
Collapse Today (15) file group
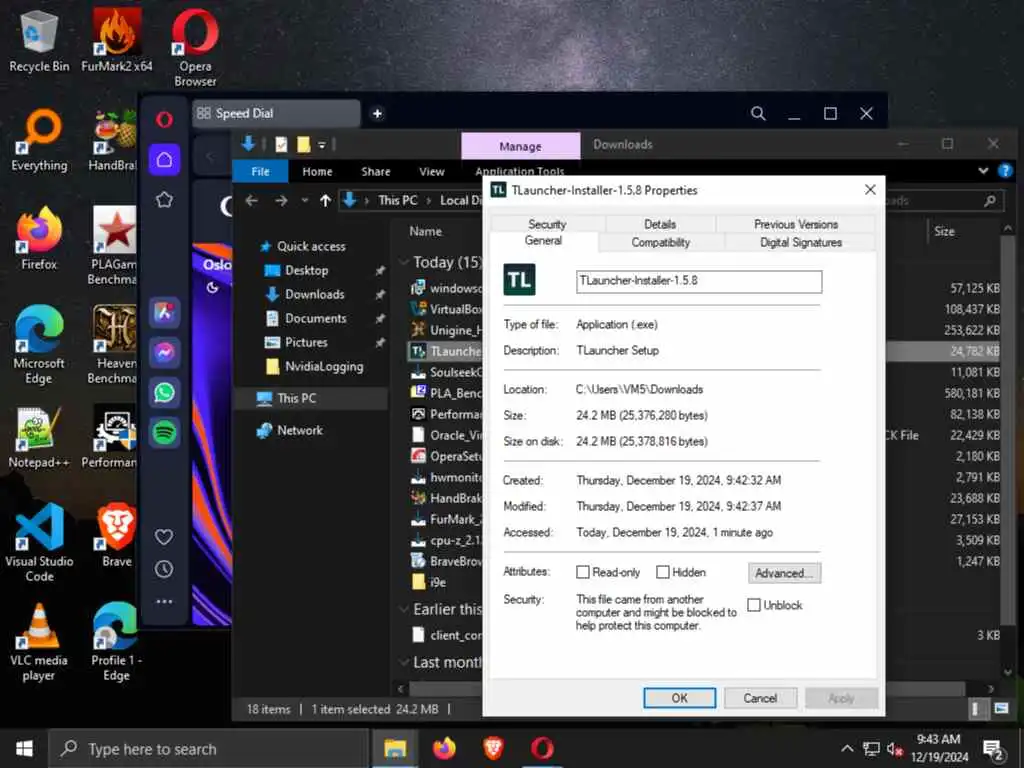pyautogui.click(x=403, y=263)
